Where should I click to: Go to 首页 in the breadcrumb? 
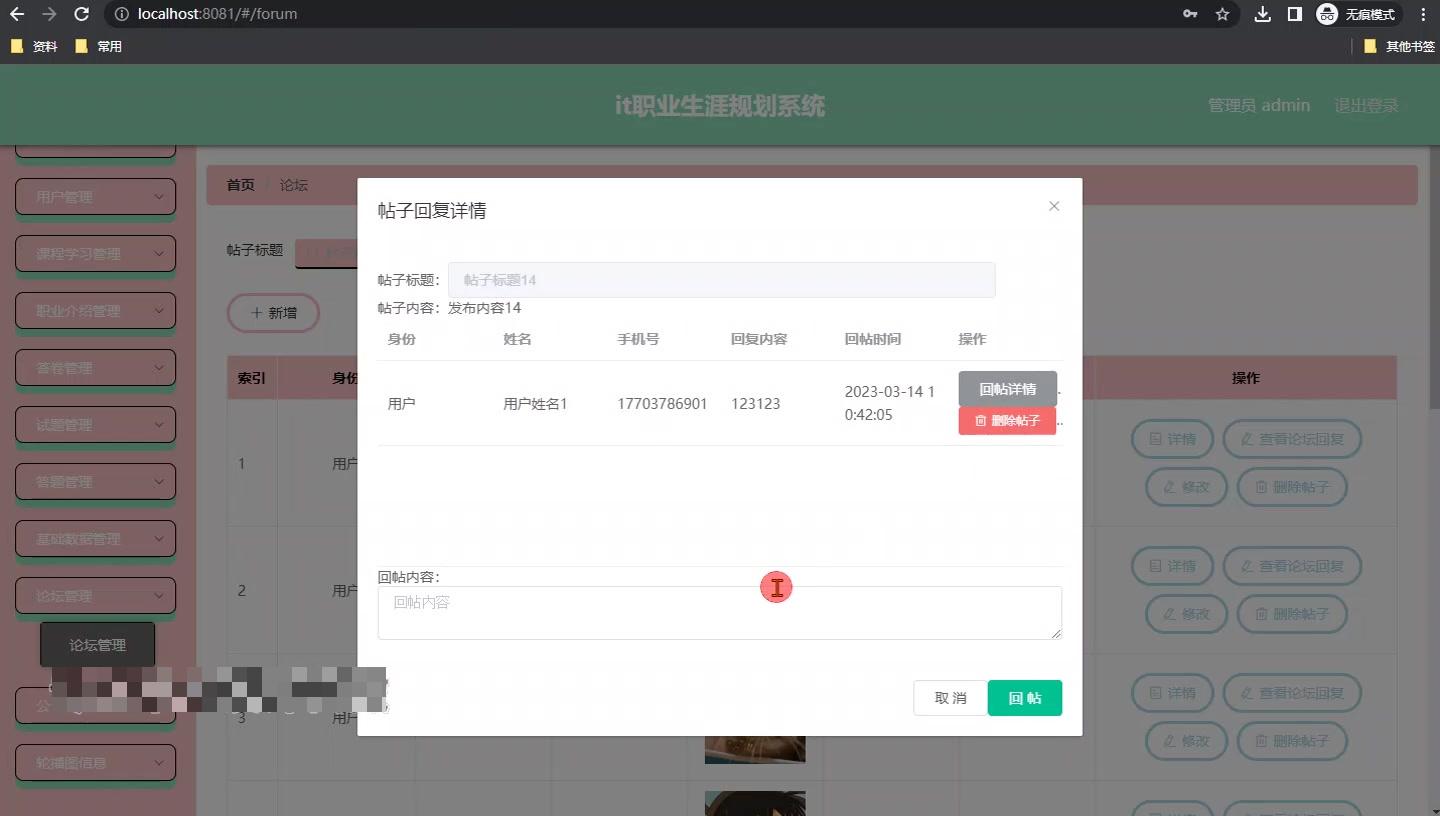click(240, 185)
